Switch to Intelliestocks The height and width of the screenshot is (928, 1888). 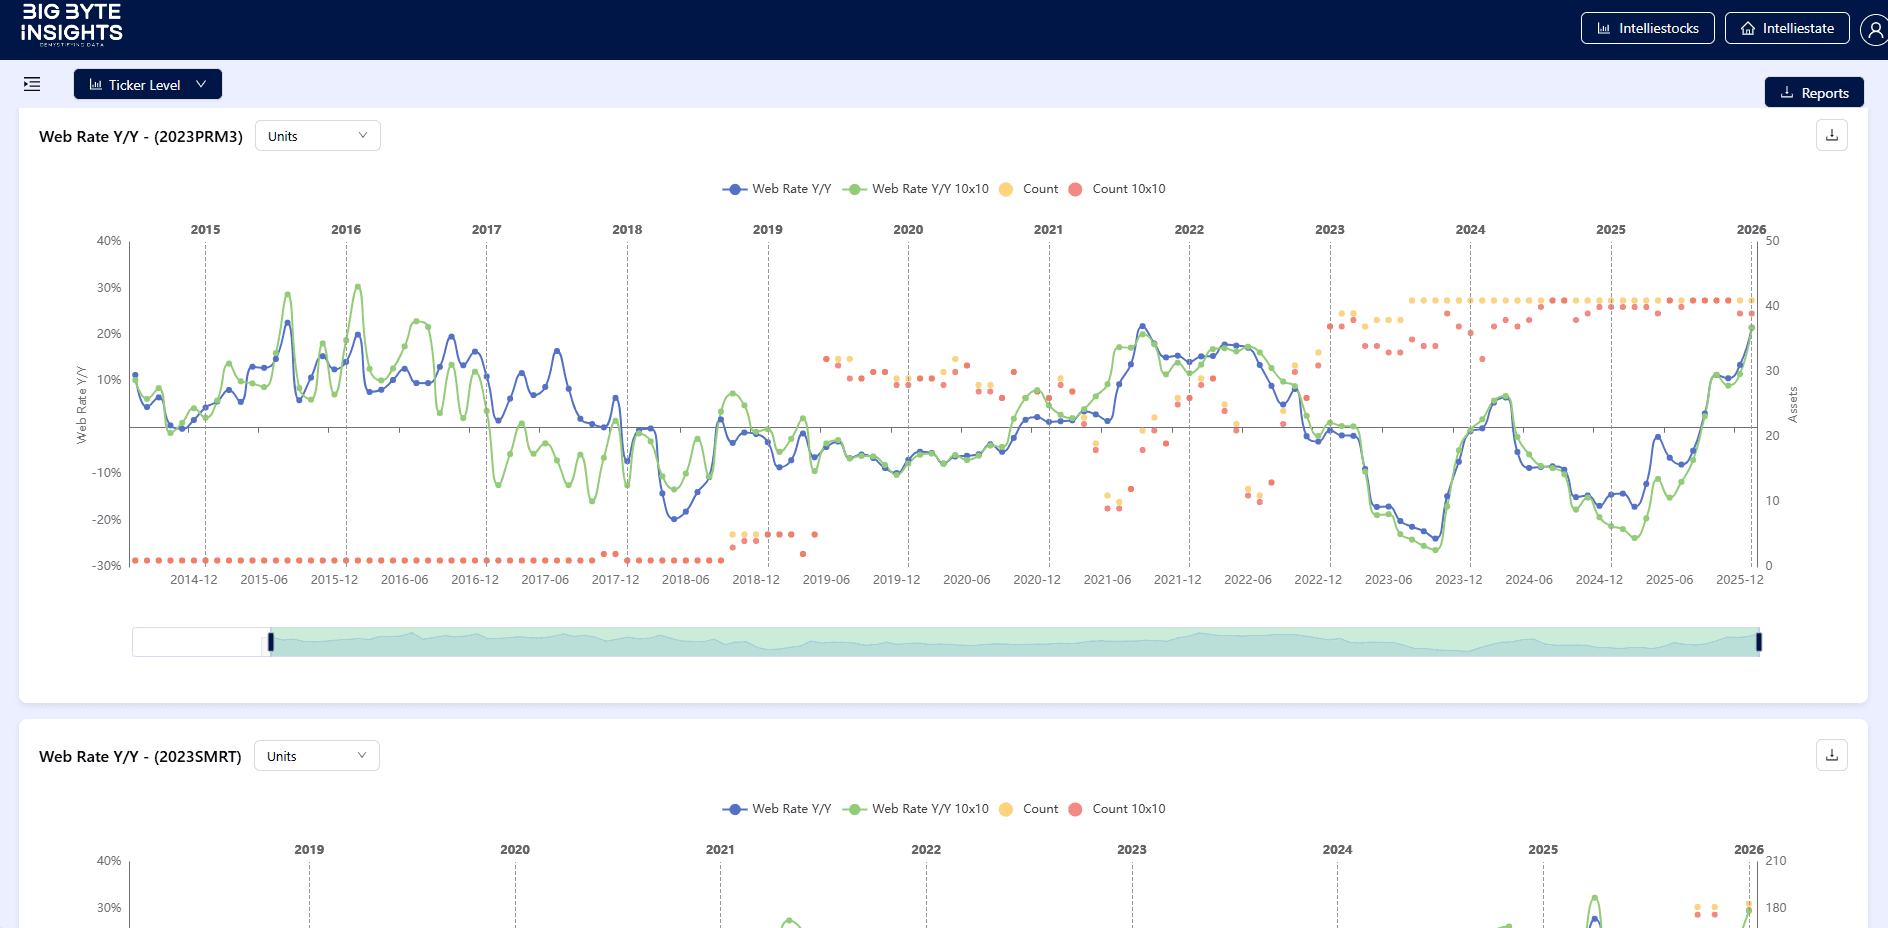pyautogui.click(x=1647, y=28)
